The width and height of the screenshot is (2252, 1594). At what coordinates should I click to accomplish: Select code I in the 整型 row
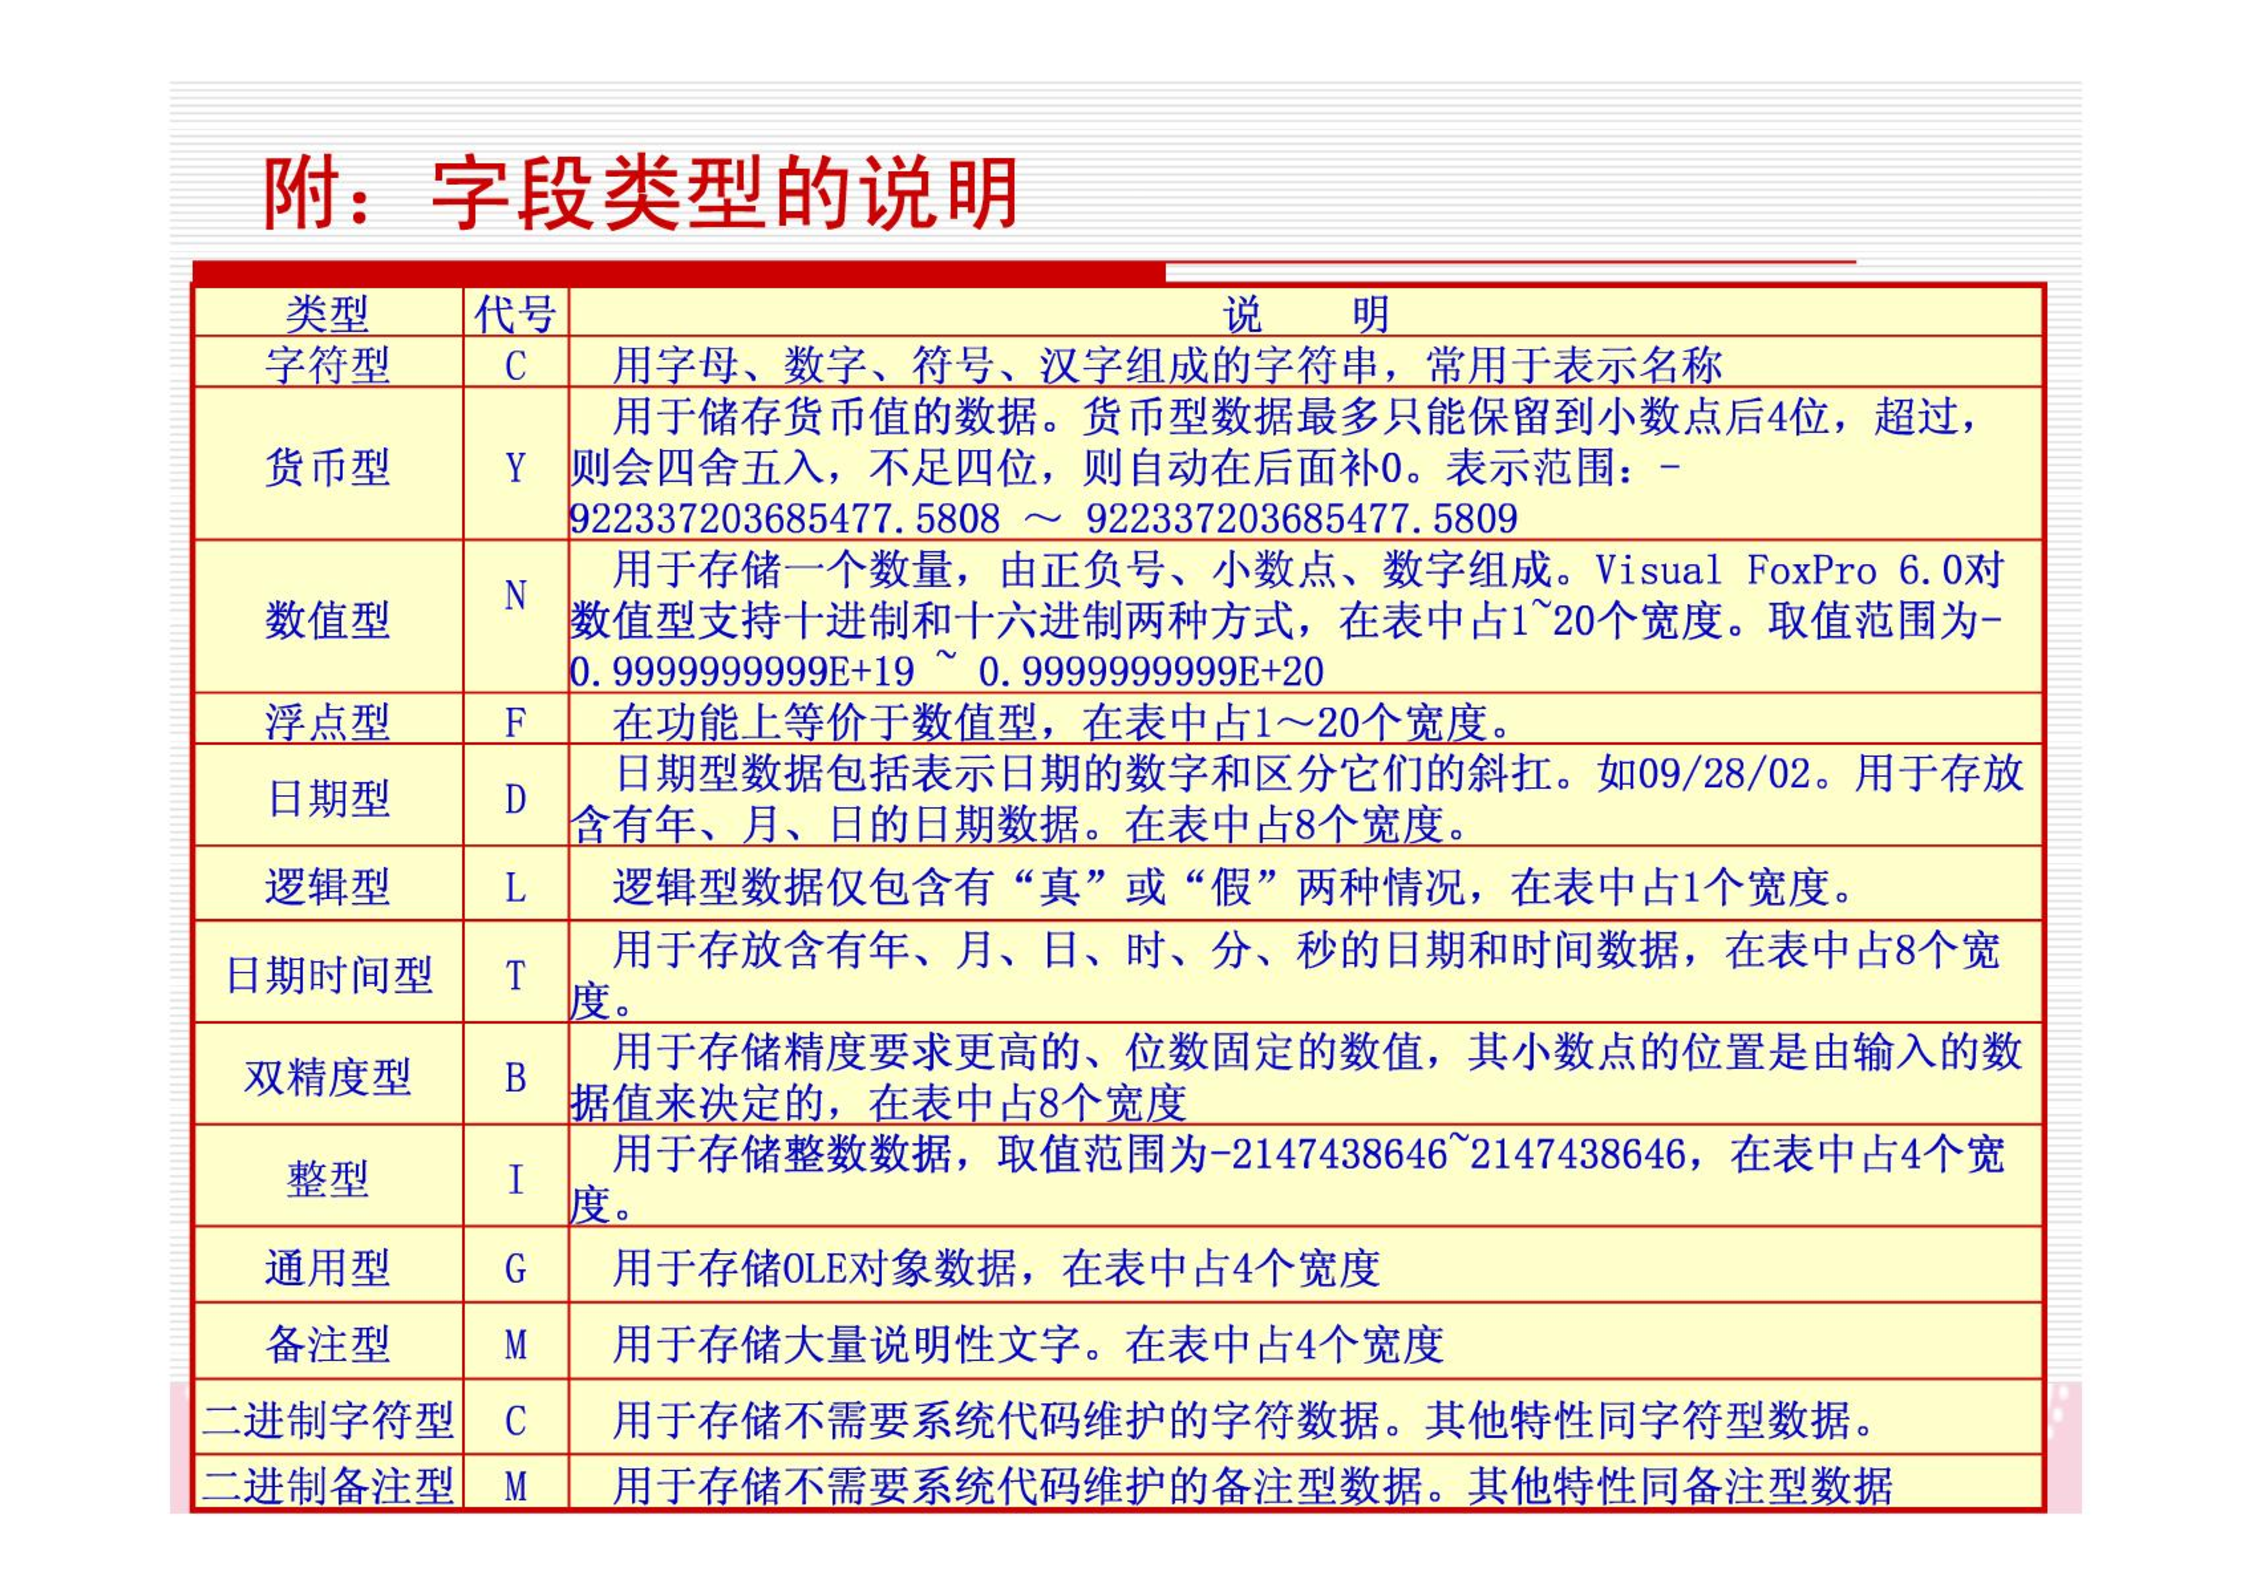pyautogui.click(x=515, y=1179)
